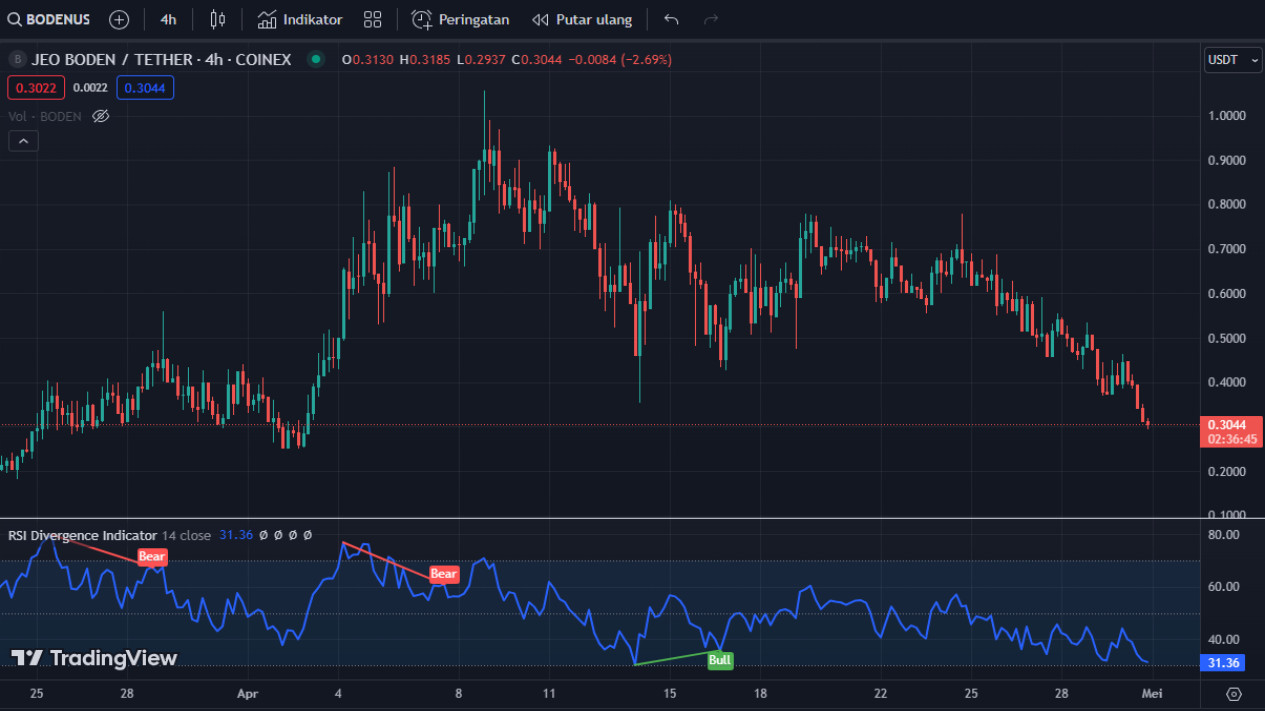1265x711 pixels.
Task: Click the Mei date label on time axis
Action: click(1153, 693)
